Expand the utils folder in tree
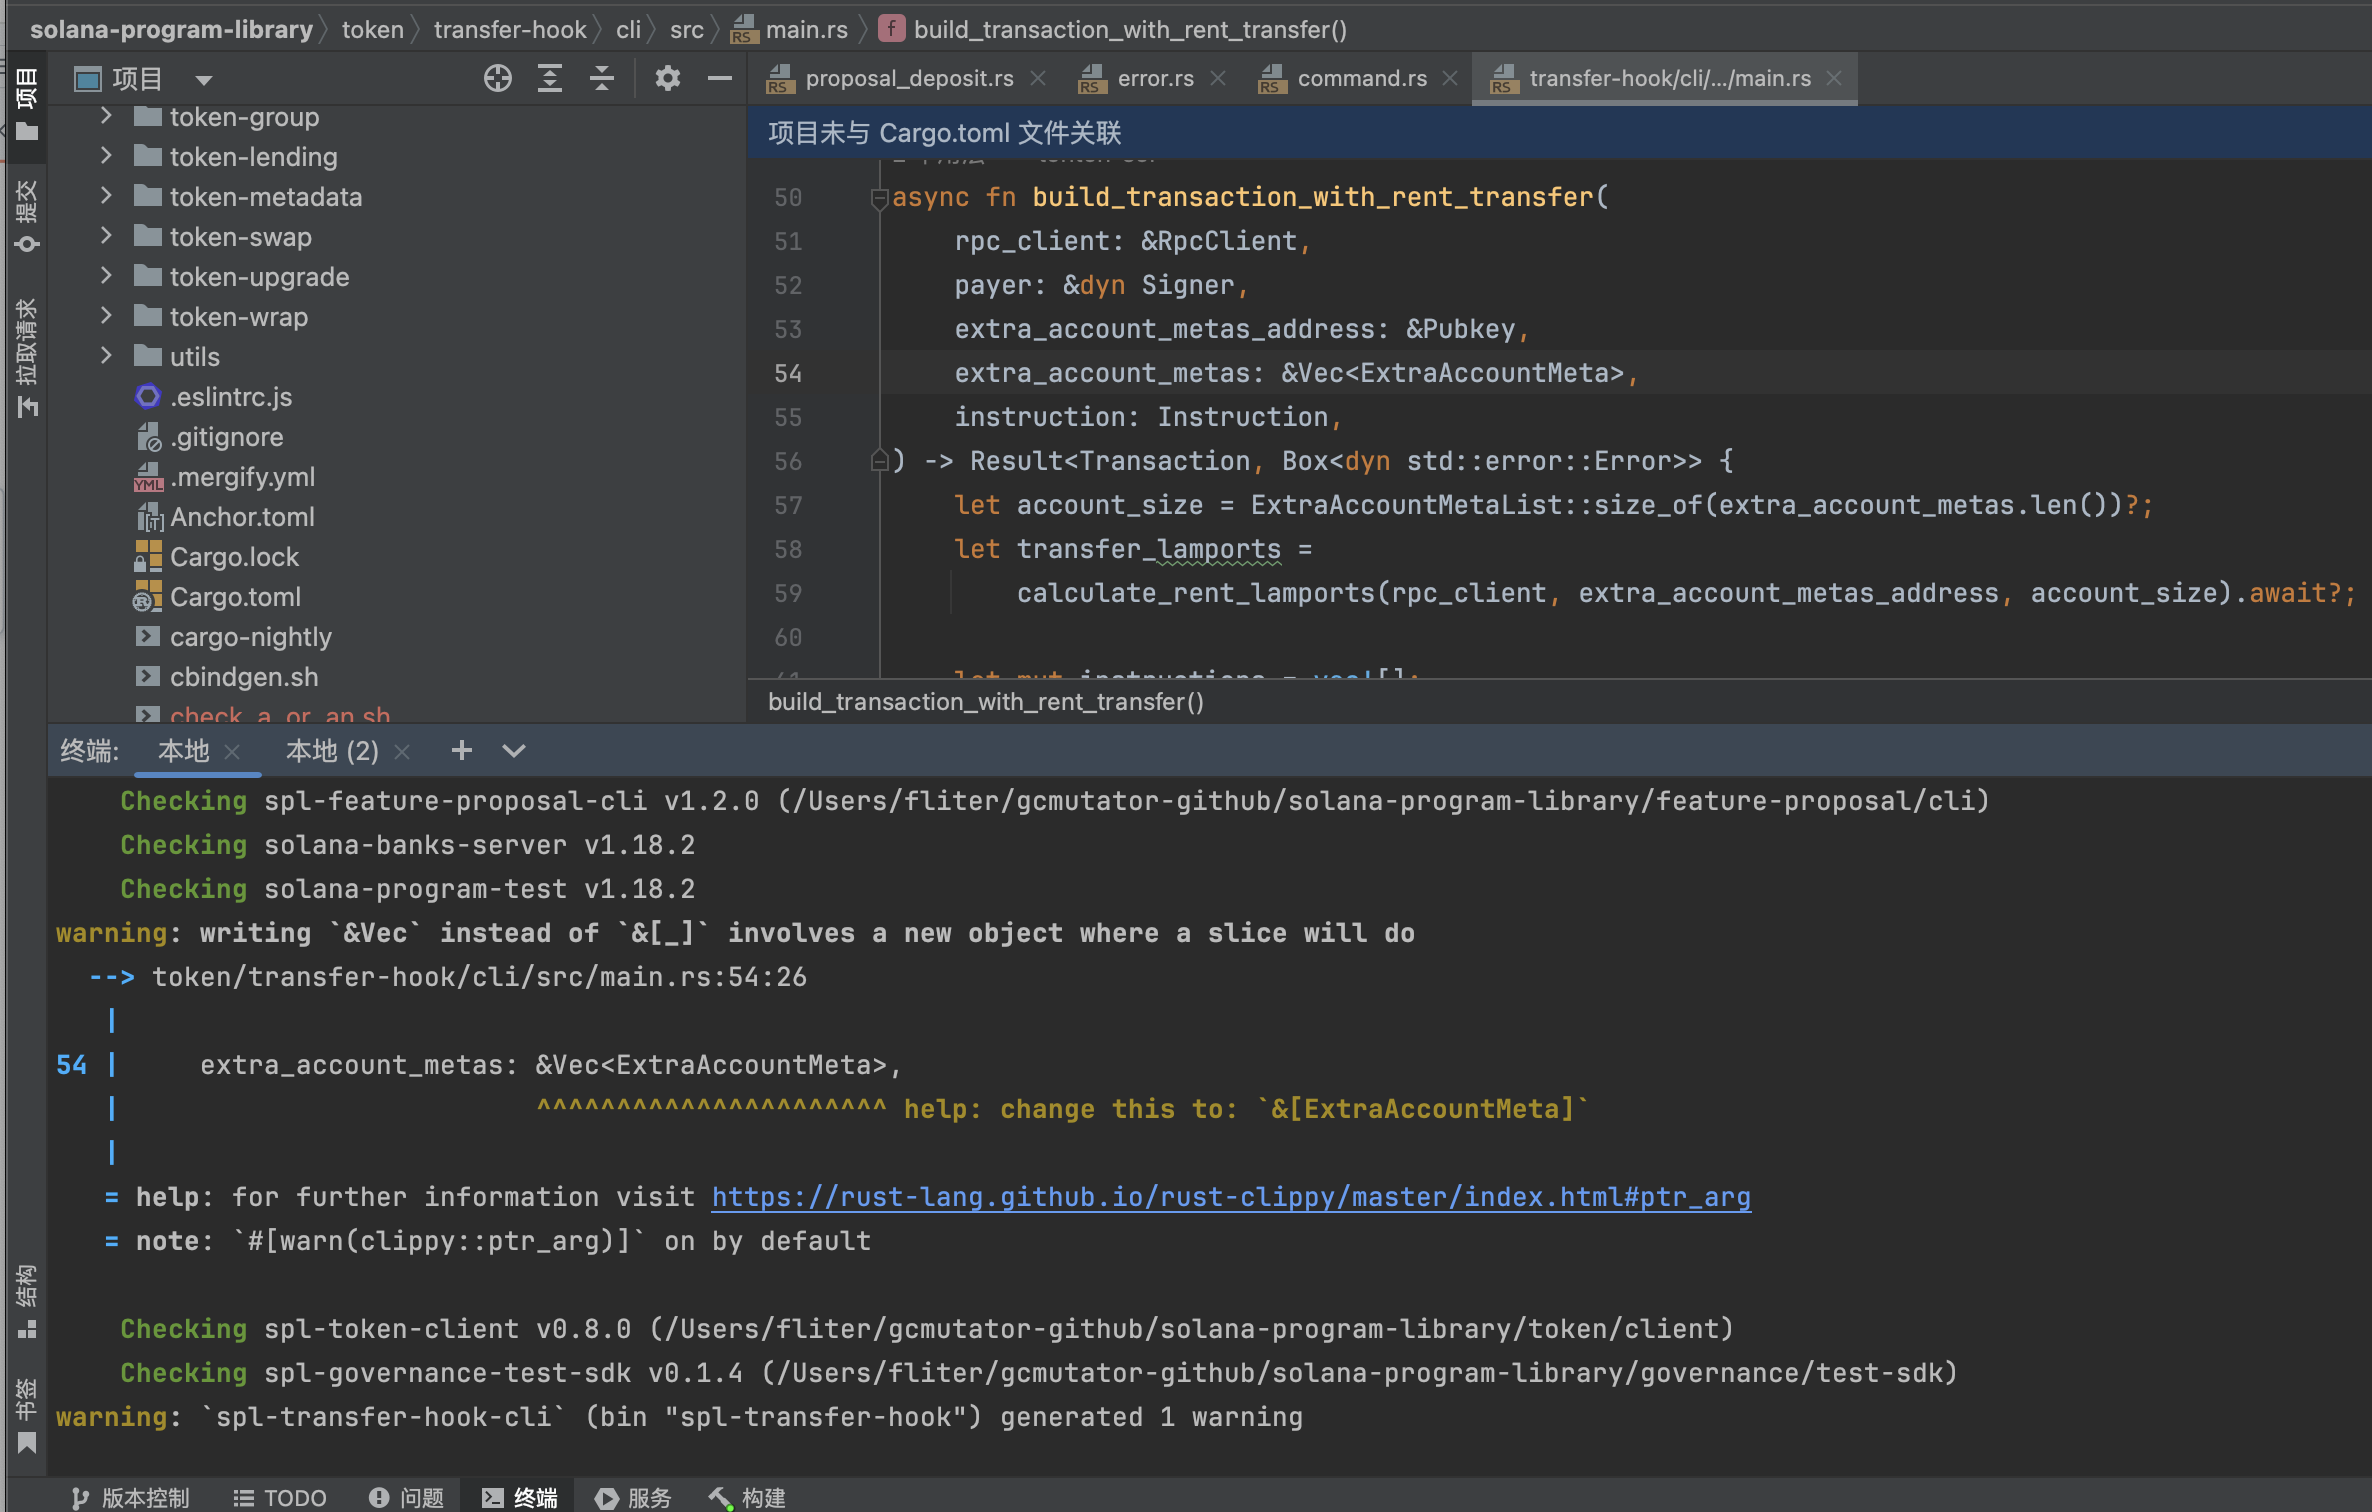2372x1512 pixels. pos(106,356)
